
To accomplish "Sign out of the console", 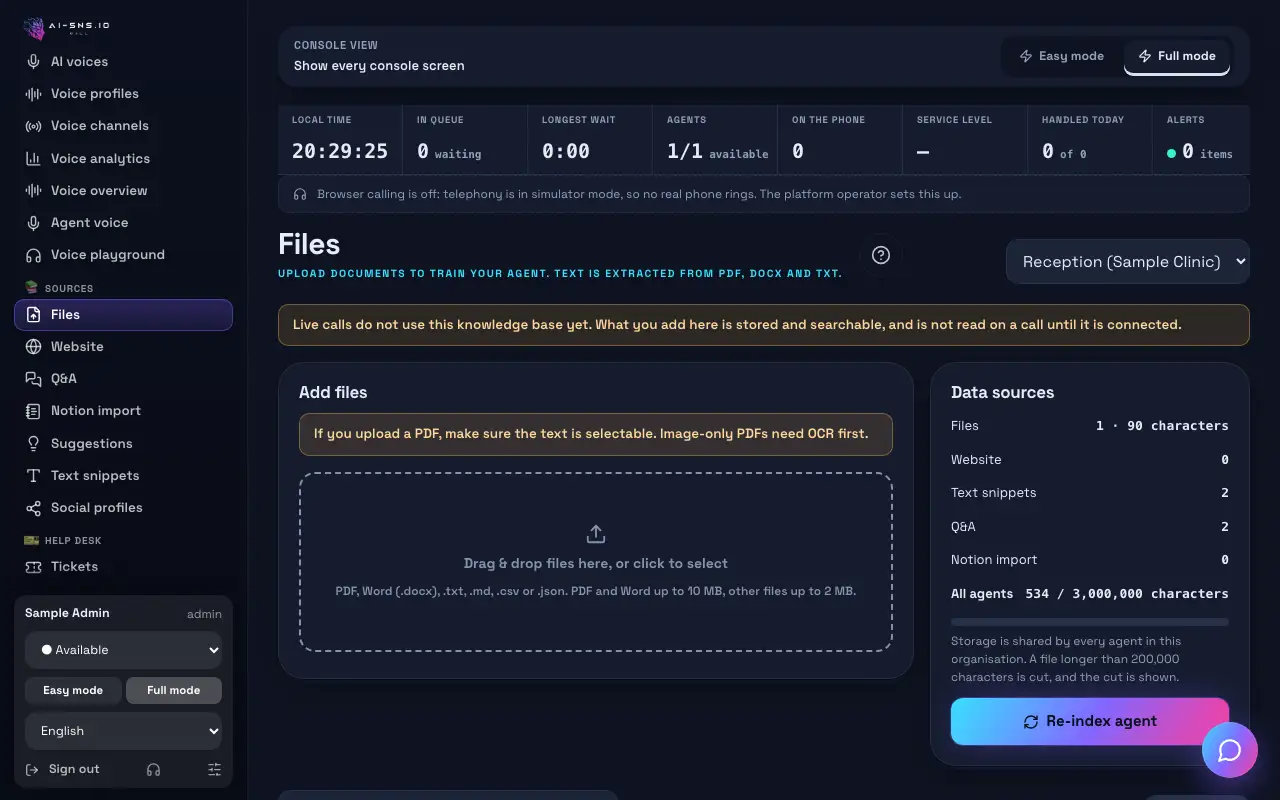I will click(62, 769).
